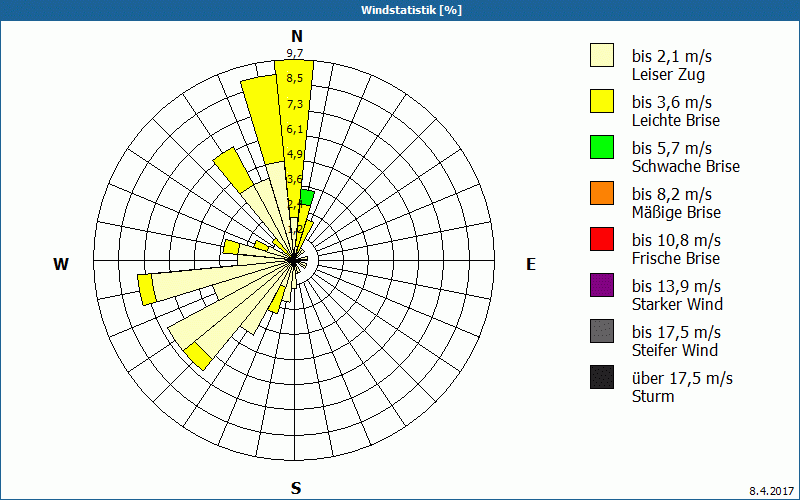Screen dimensions: 800x500
Task: Click the 9,7 scale value
Action: [x=294, y=53]
